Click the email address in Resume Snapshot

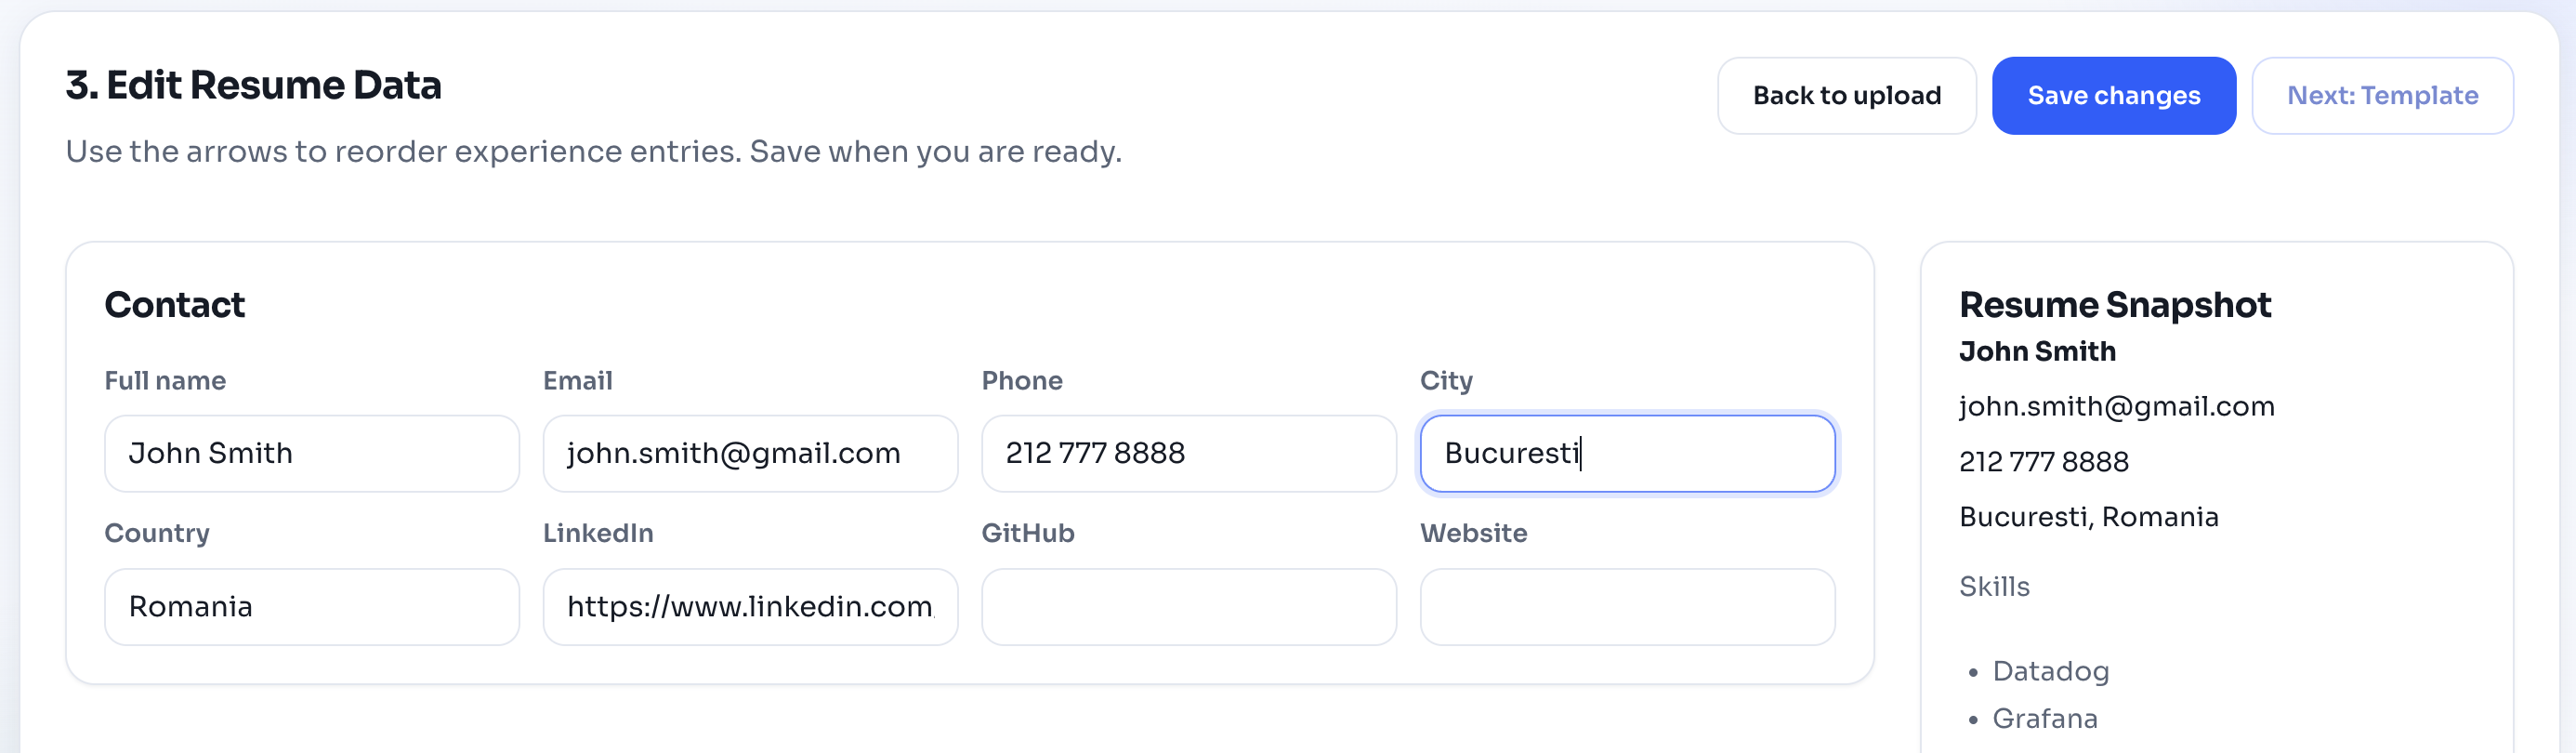2116,407
